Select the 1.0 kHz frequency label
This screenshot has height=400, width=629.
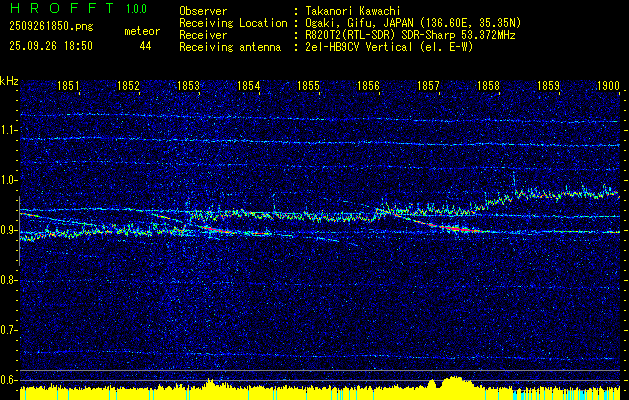9,180
